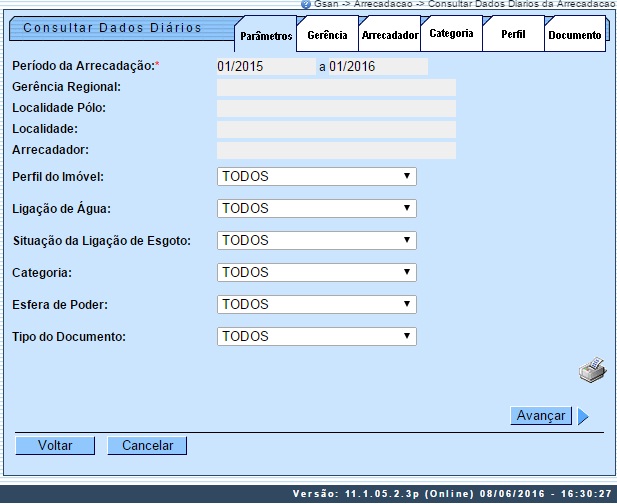Click the help question mark icon

[x=306, y=5]
